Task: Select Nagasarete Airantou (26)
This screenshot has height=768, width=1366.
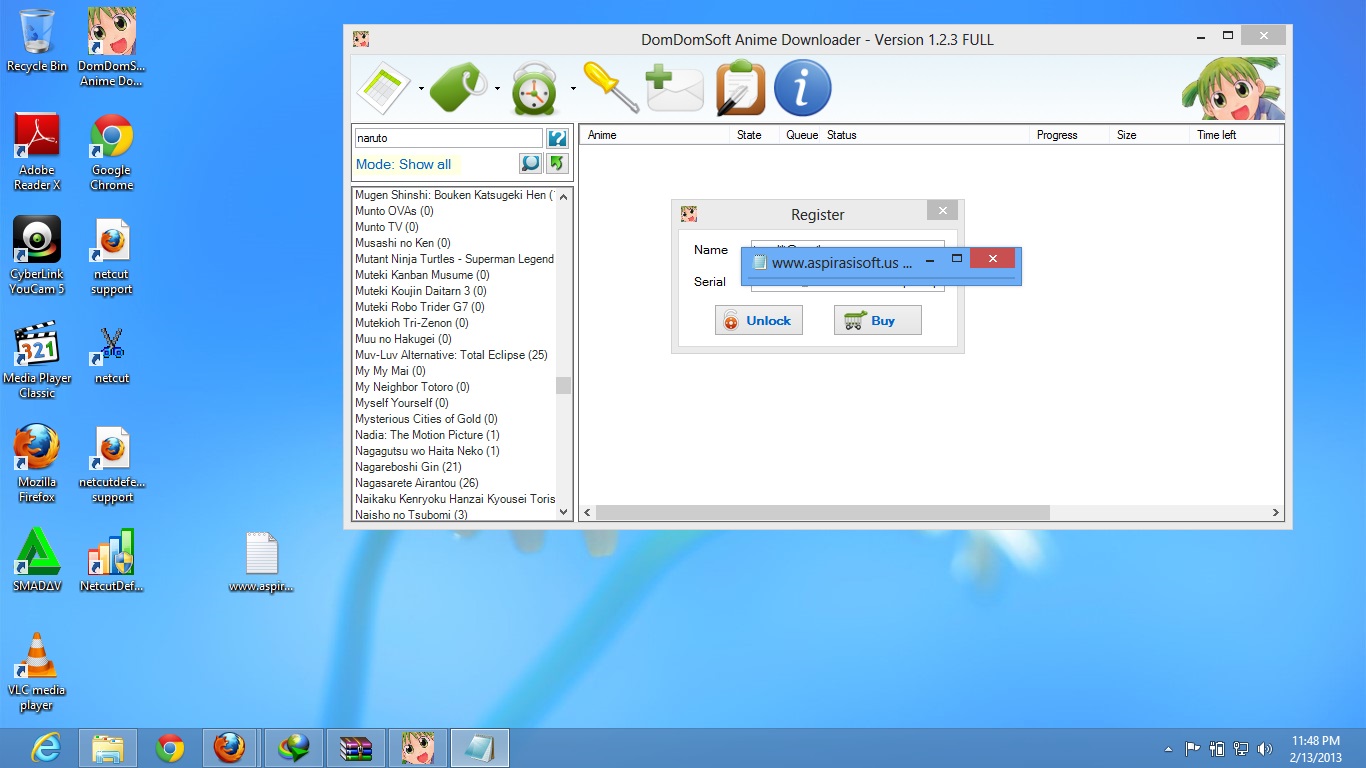Action: click(x=417, y=483)
